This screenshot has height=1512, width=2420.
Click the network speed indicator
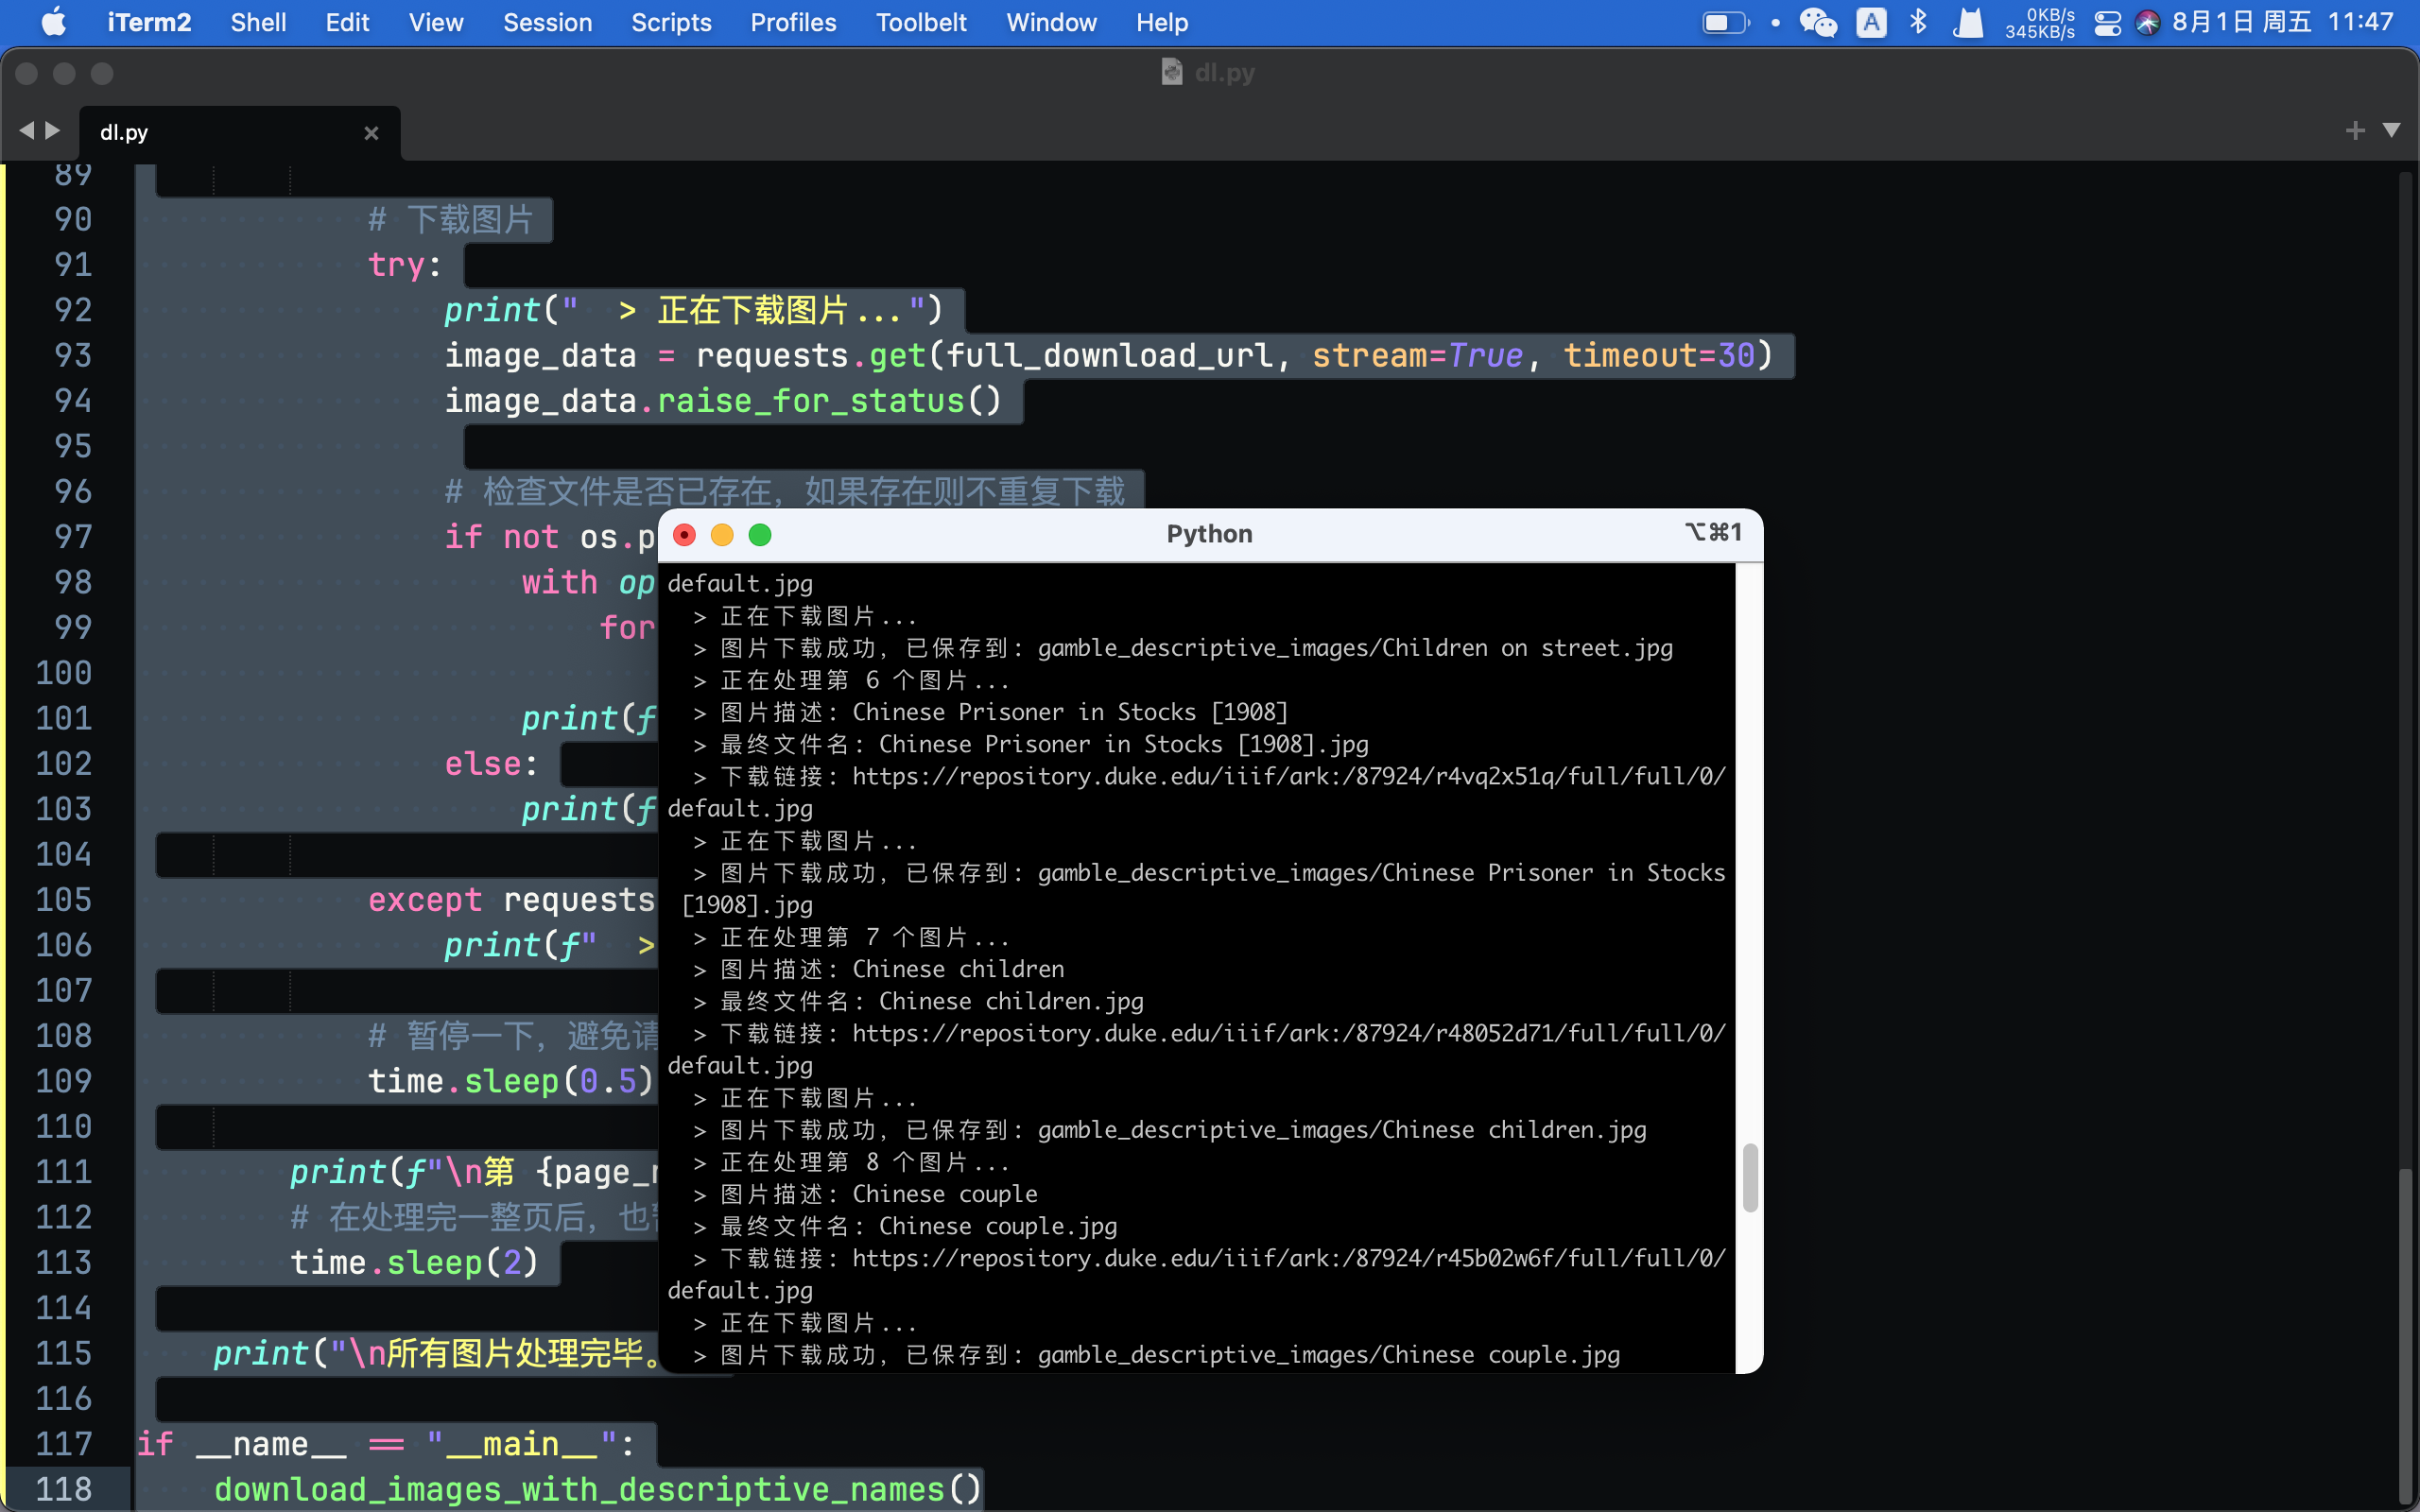pyautogui.click(x=2040, y=22)
